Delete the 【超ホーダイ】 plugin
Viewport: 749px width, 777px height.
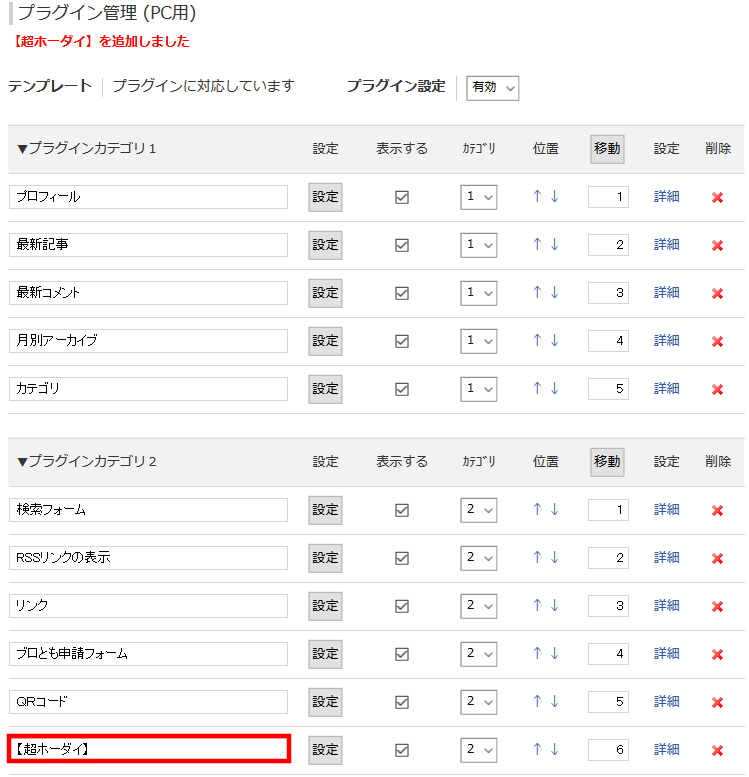[717, 751]
